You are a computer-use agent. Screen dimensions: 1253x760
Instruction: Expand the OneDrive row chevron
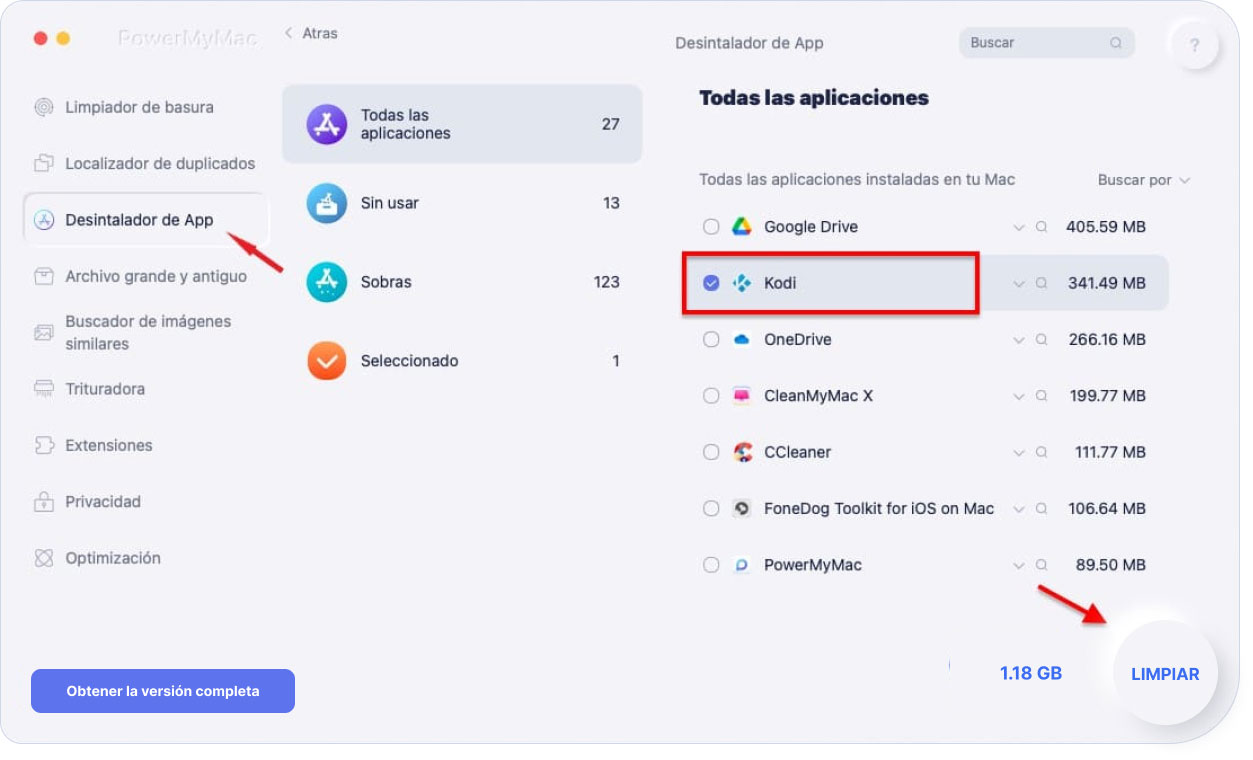point(1019,341)
